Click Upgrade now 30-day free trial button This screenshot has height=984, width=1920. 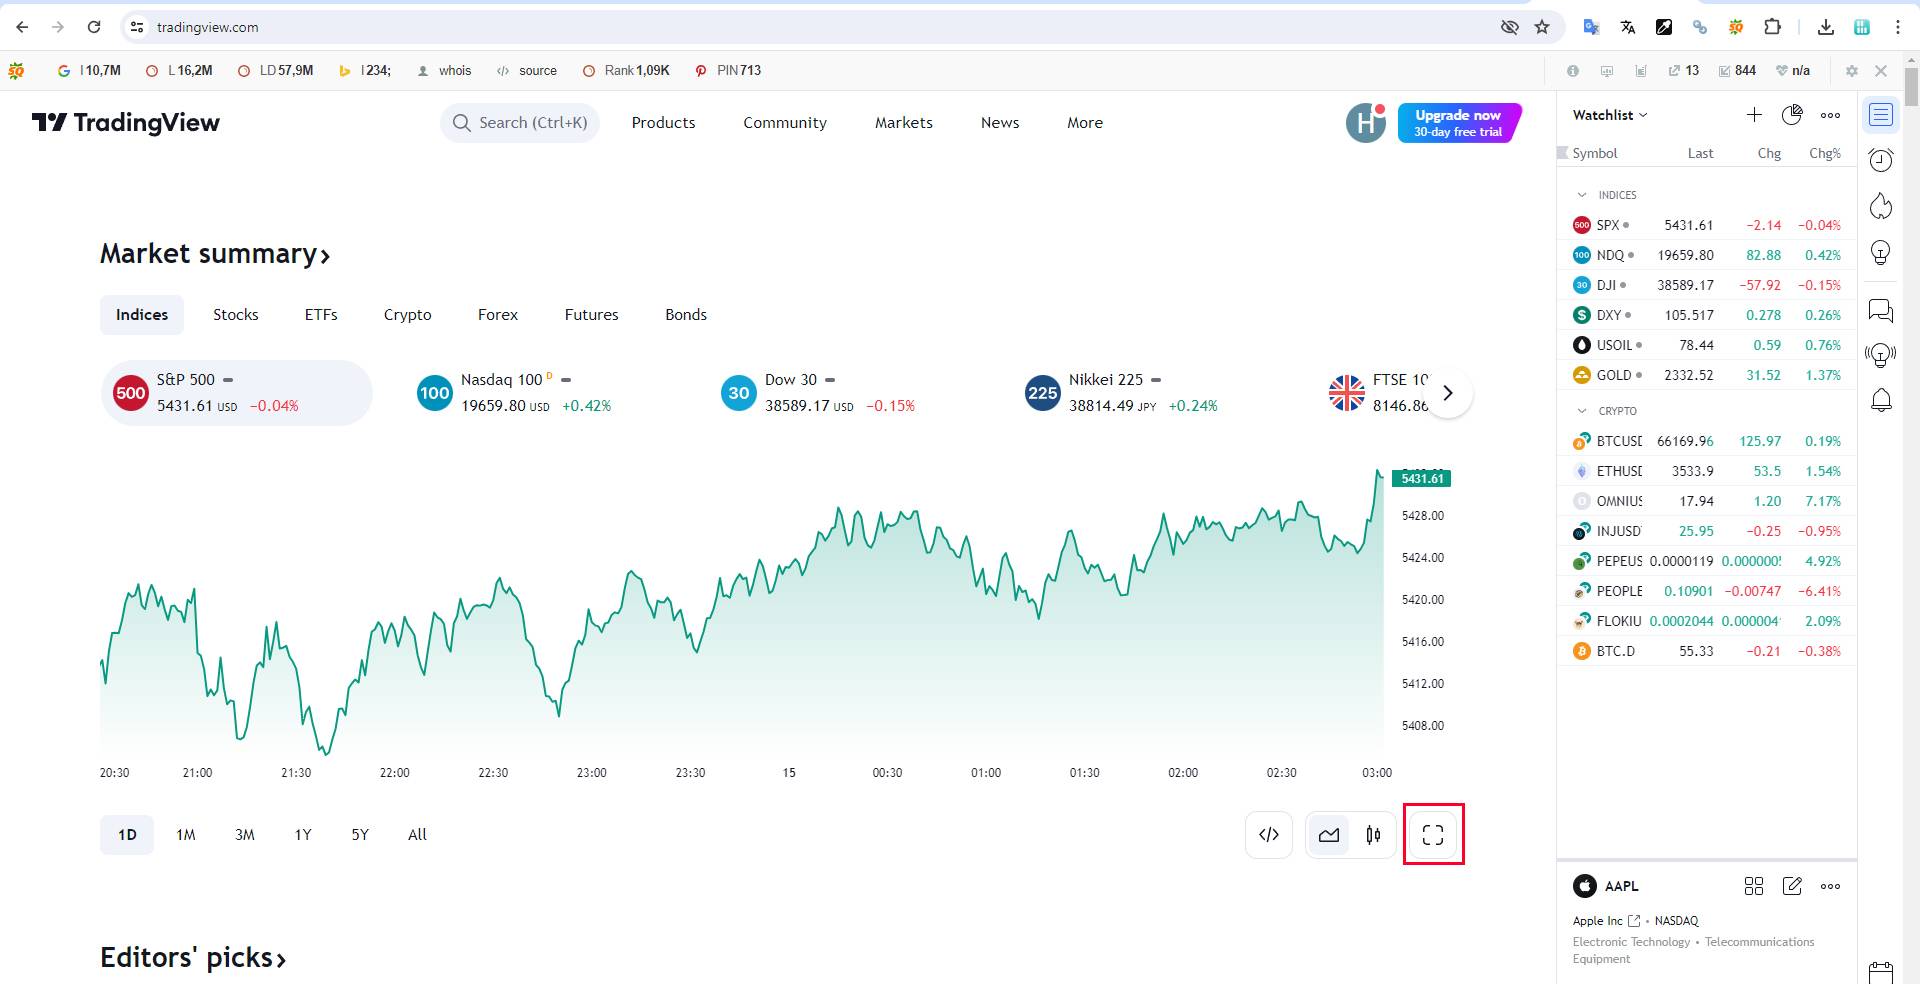(1459, 123)
